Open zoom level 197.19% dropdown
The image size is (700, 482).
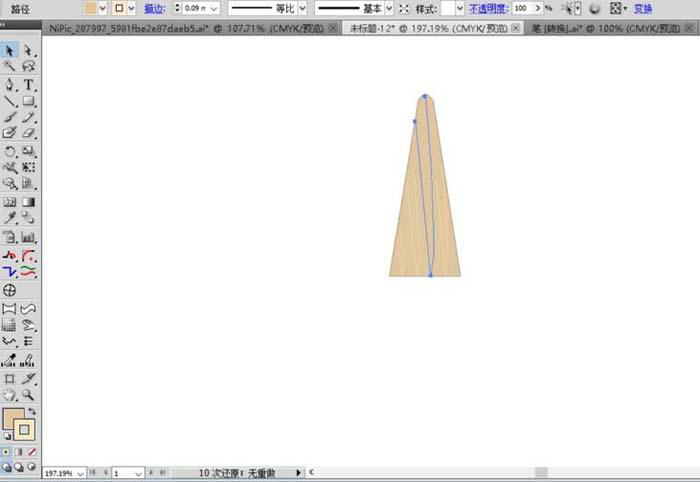[x=80, y=473]
